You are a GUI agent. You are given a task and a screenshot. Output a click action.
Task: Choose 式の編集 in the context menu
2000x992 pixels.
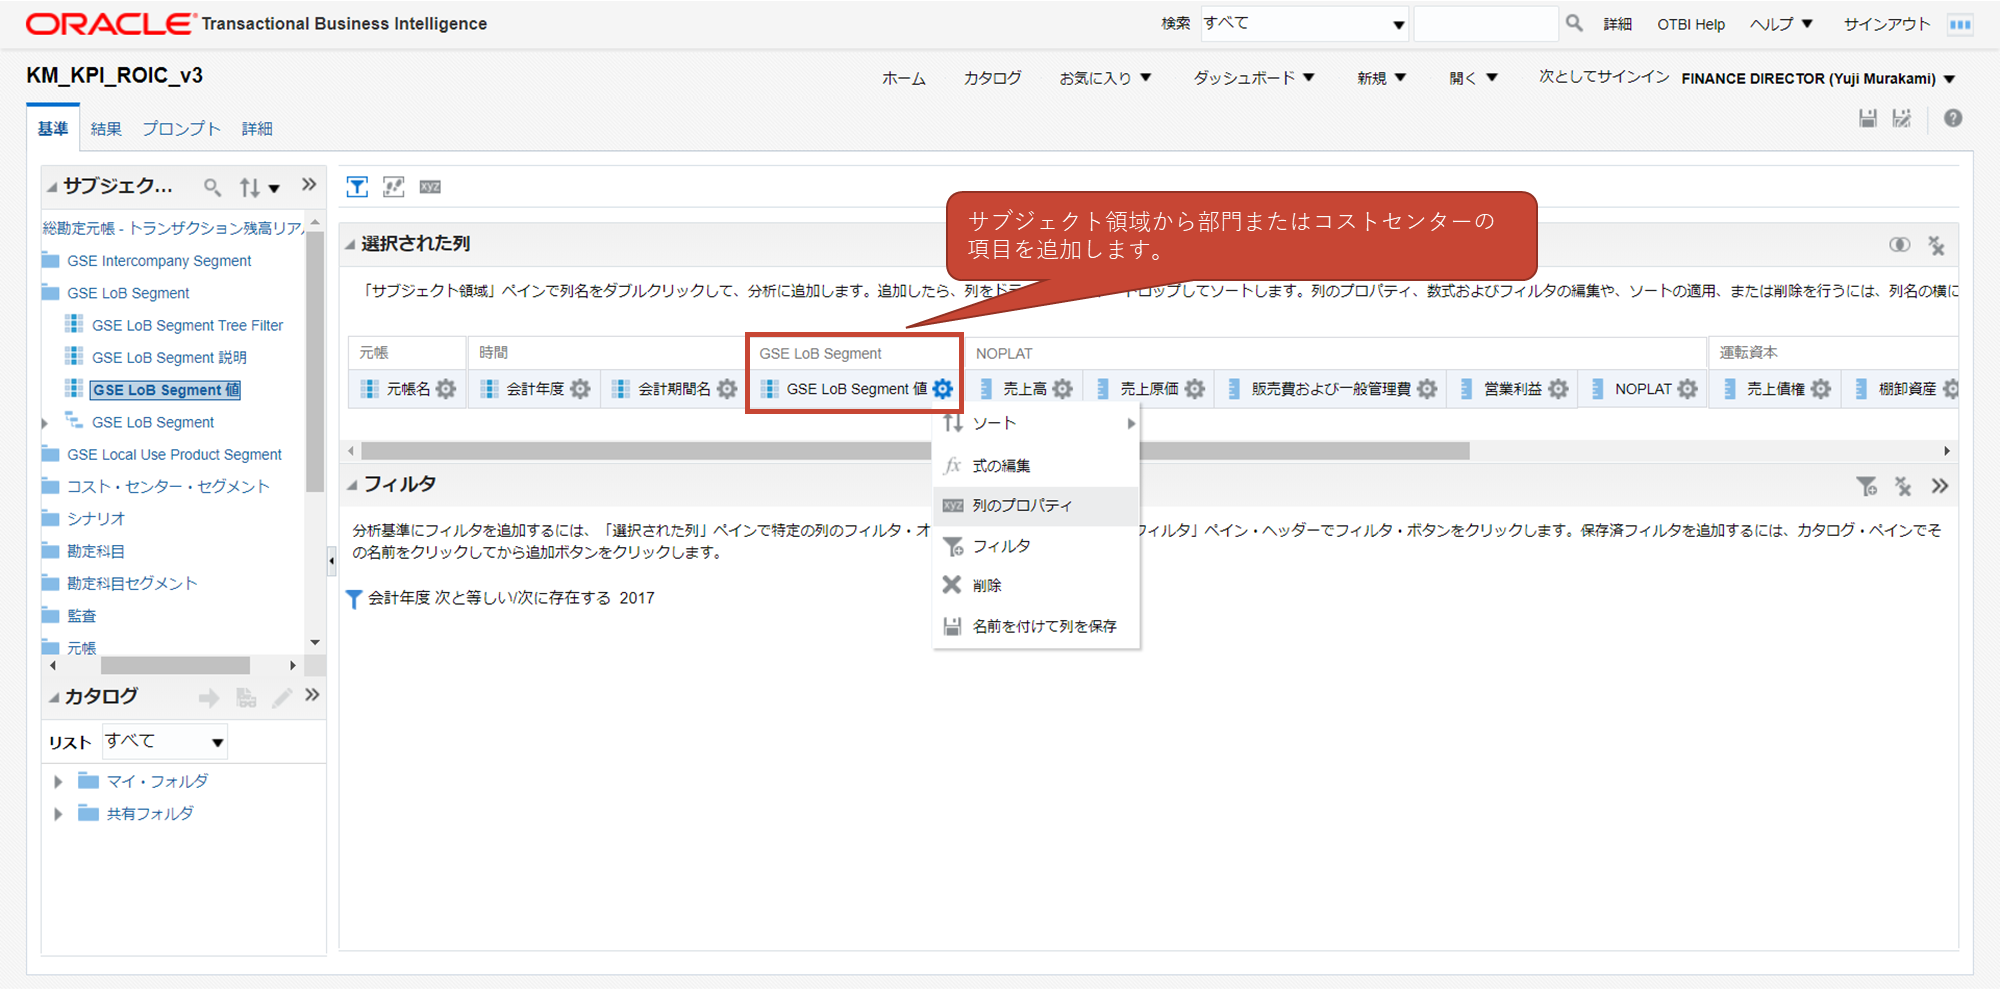click(1037, 466)
